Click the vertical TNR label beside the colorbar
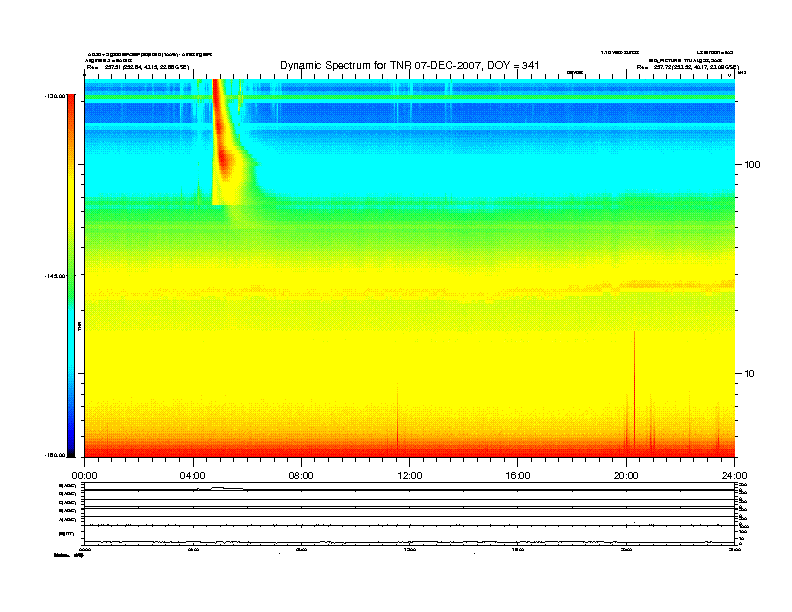 click(79, 326)
